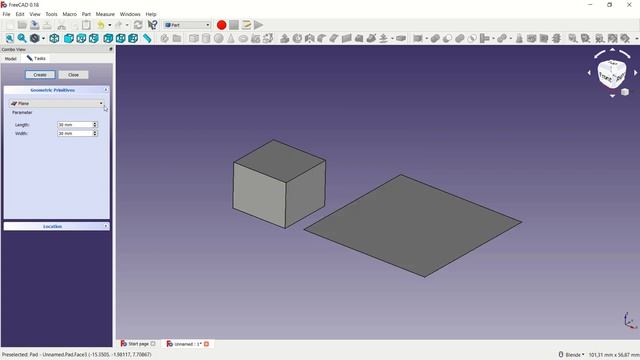Switch to left view icon

pyautogui.click(x=133, y=38)
